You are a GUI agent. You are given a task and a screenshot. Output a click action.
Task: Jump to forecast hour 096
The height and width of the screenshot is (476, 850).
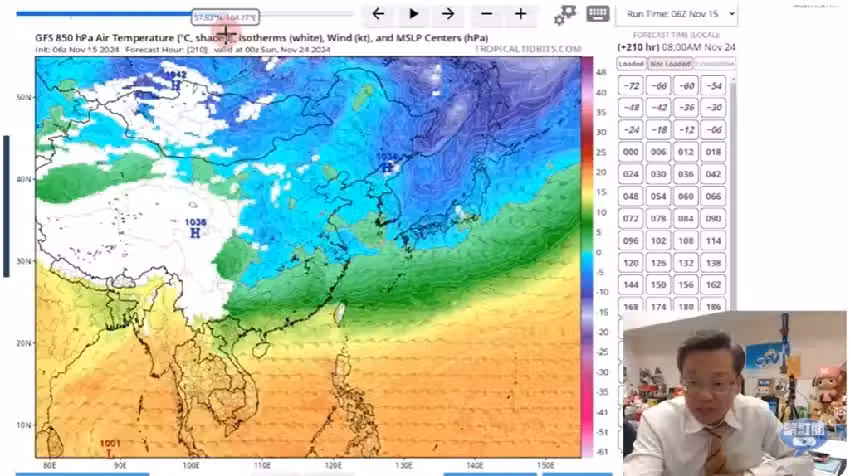tap(631, 241)
